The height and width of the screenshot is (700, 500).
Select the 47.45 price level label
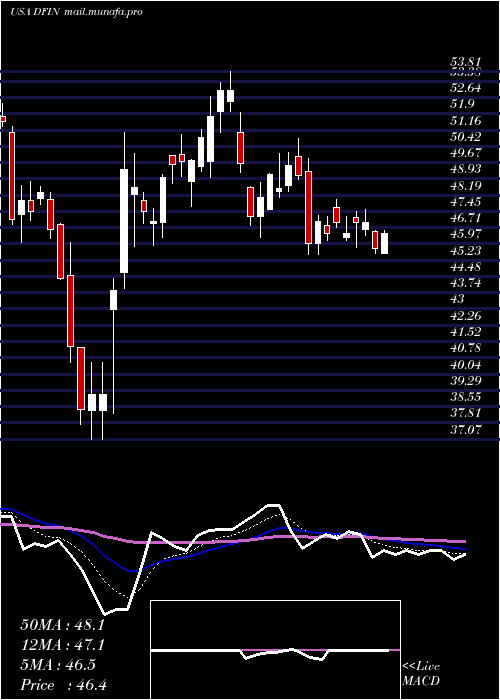pyautogui.click(x=466, y=202)
